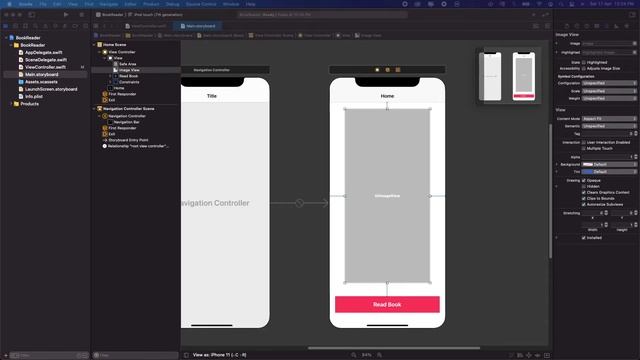640x360 pixels.
Task: Open the Xcode menu
Action: tap(25, 4)
